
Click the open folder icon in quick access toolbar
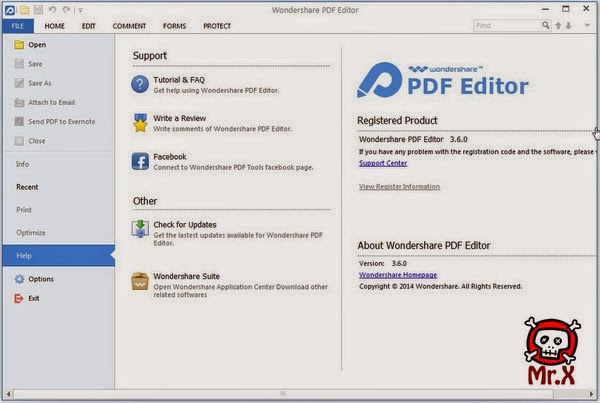pos(24,10)
